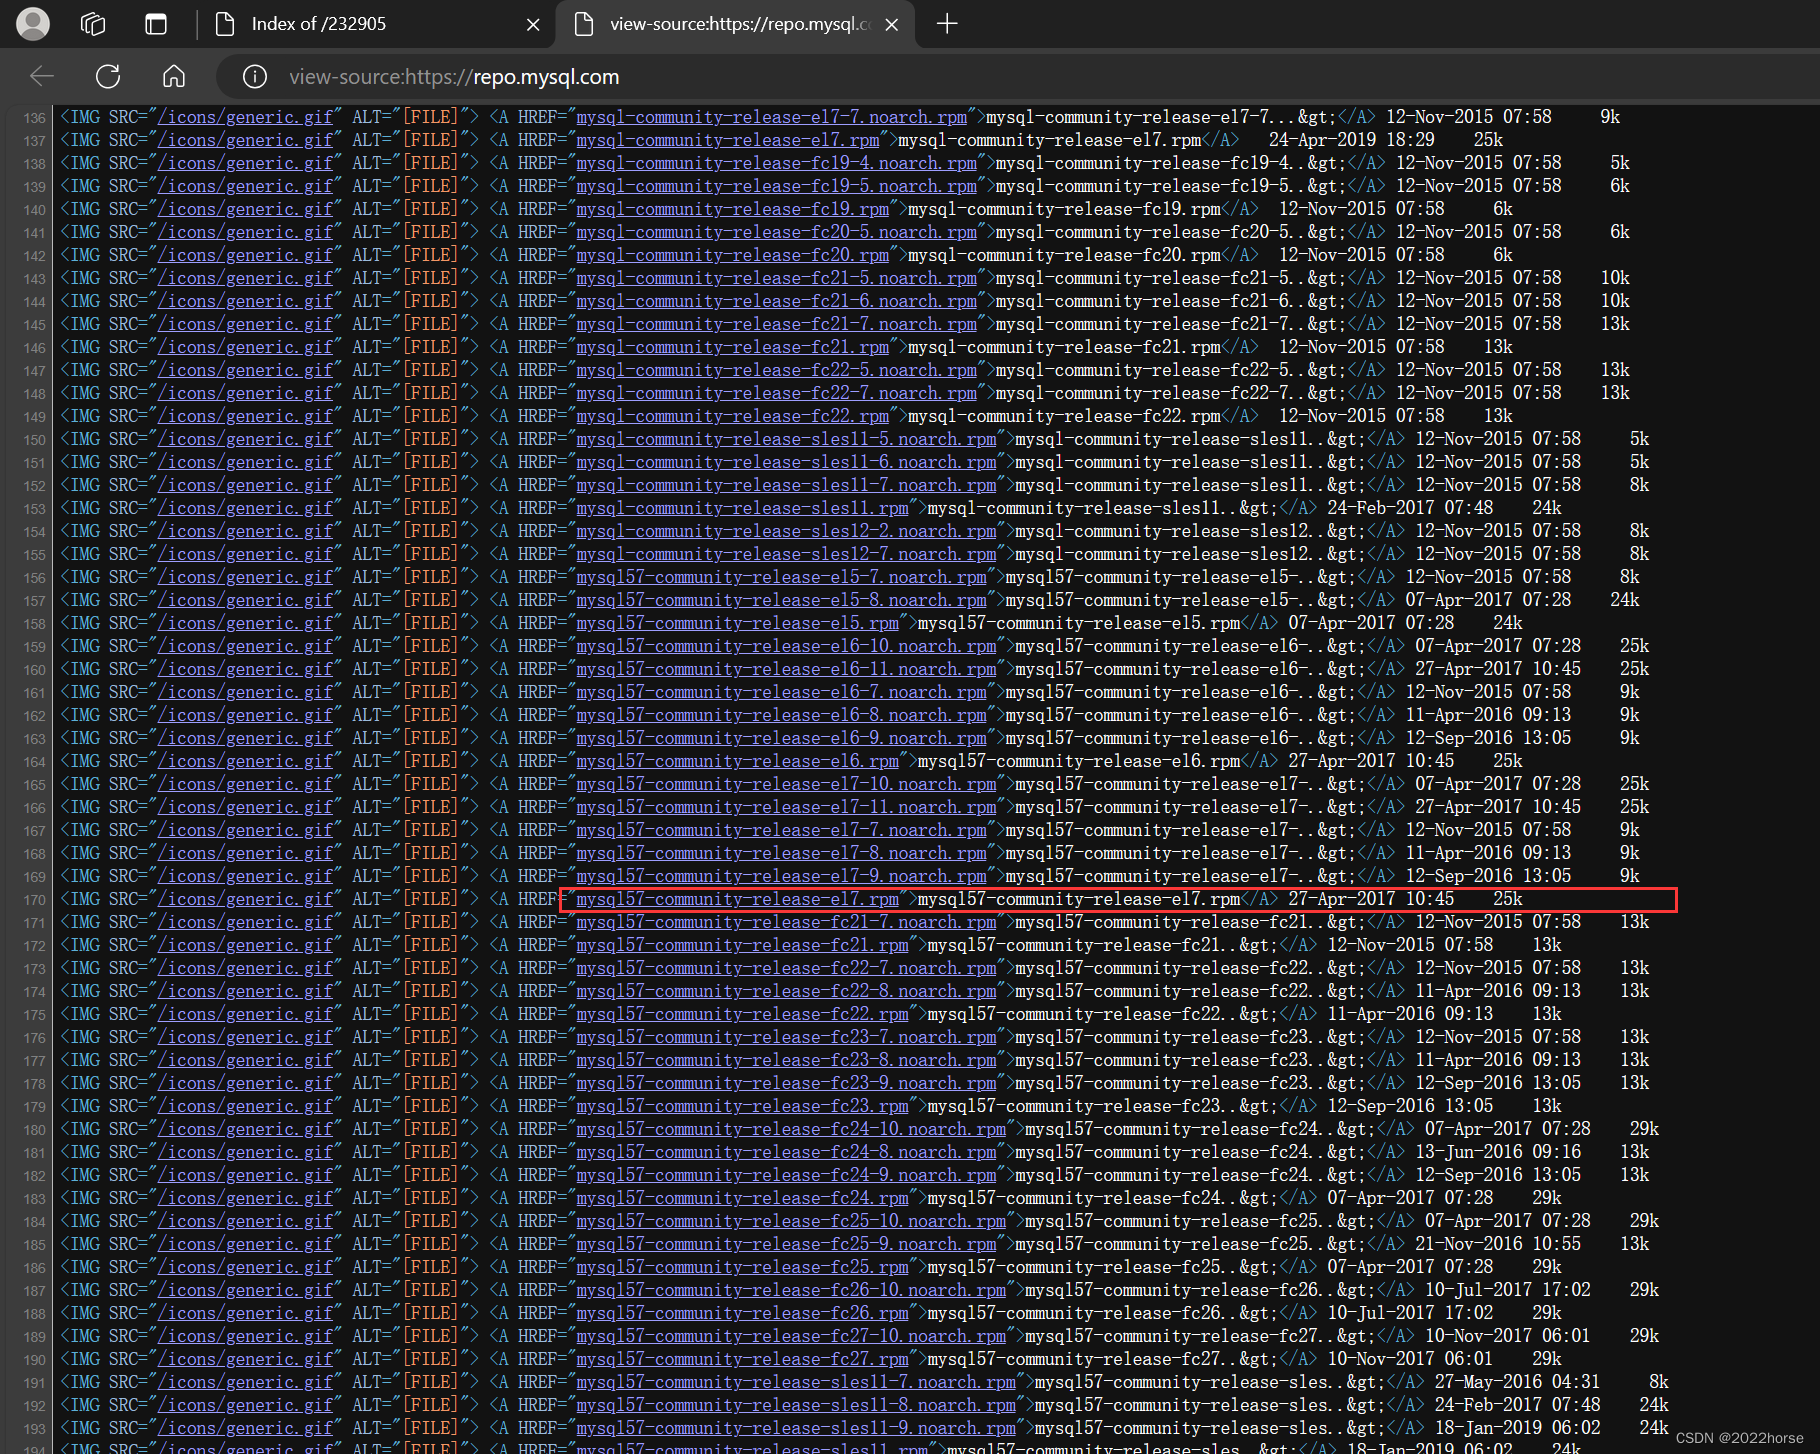Open link mysql57-community-release-fc22-8.noarch.rpm
1820x1454 pixels.
787,991
